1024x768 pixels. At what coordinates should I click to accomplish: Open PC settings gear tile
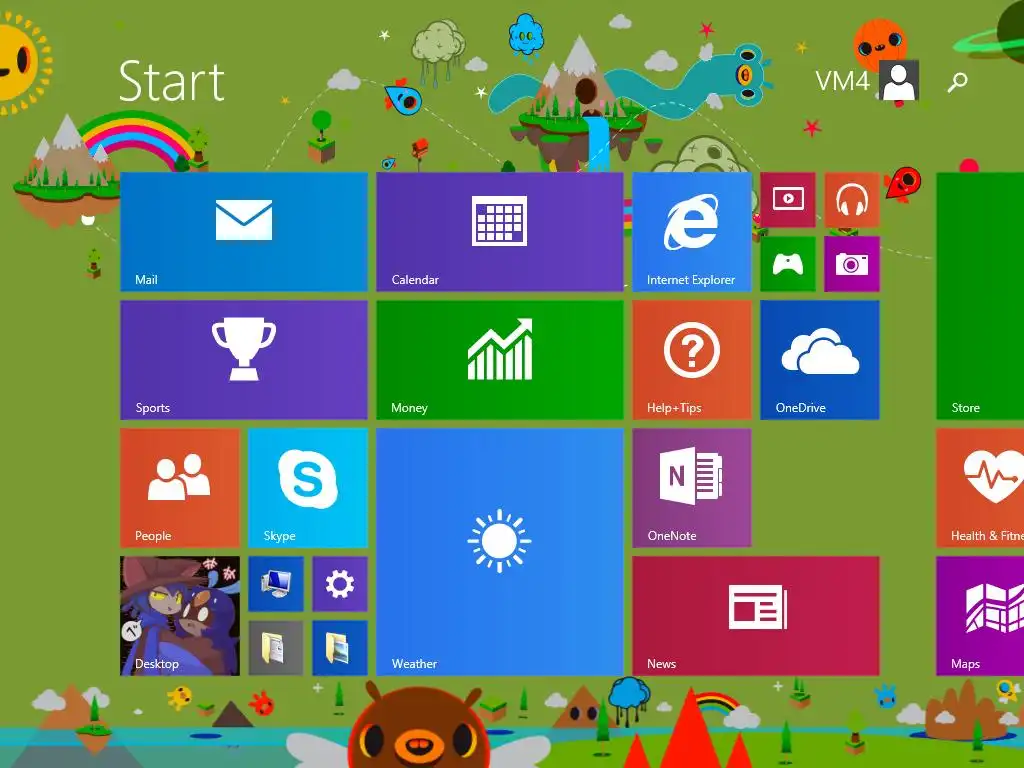click(340, 583)
